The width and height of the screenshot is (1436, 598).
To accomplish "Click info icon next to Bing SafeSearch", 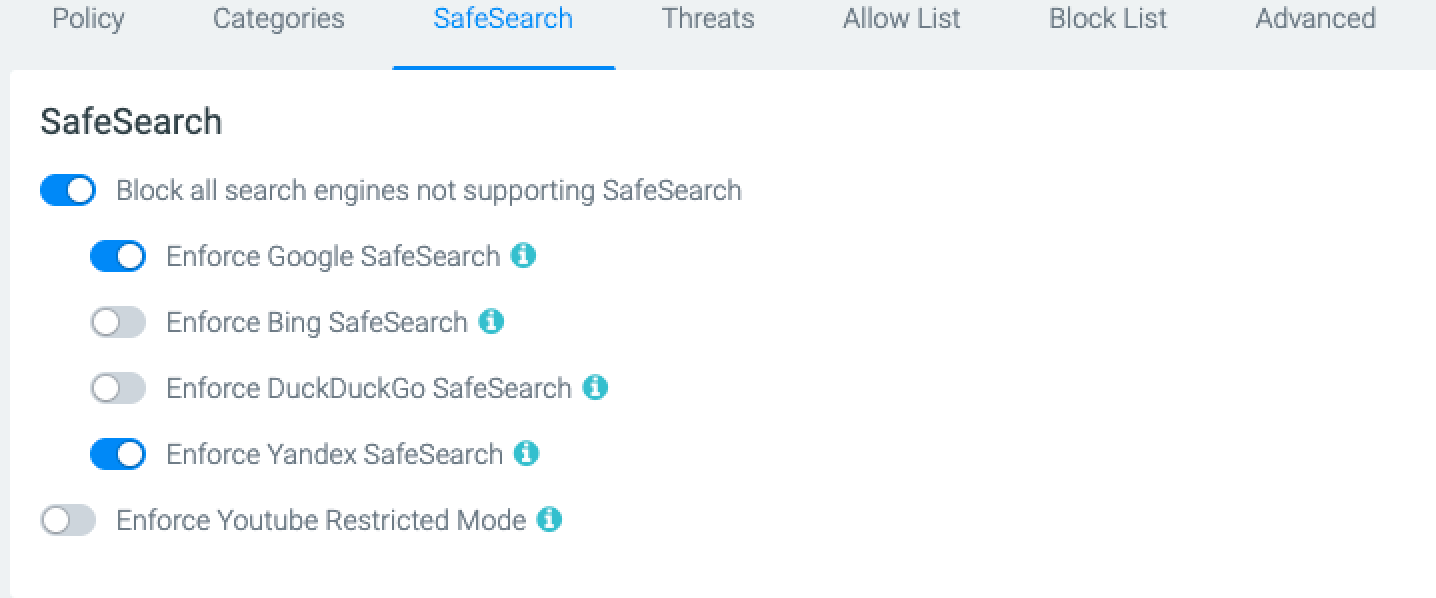I will click(491, 322).
